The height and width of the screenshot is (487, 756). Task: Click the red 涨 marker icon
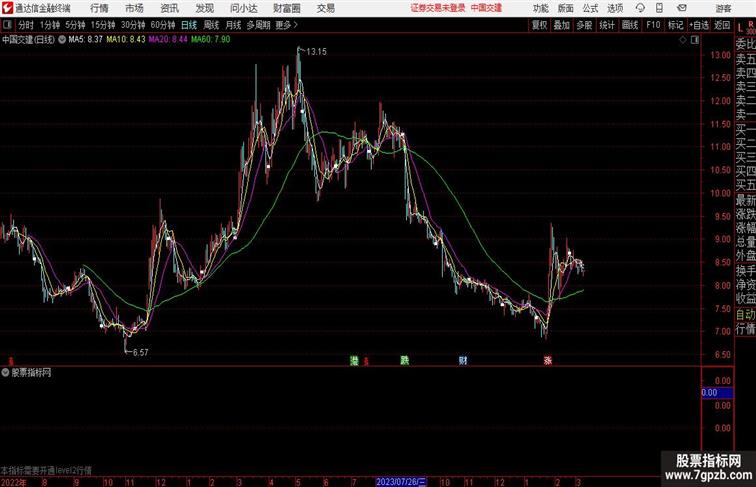[548, 360]
